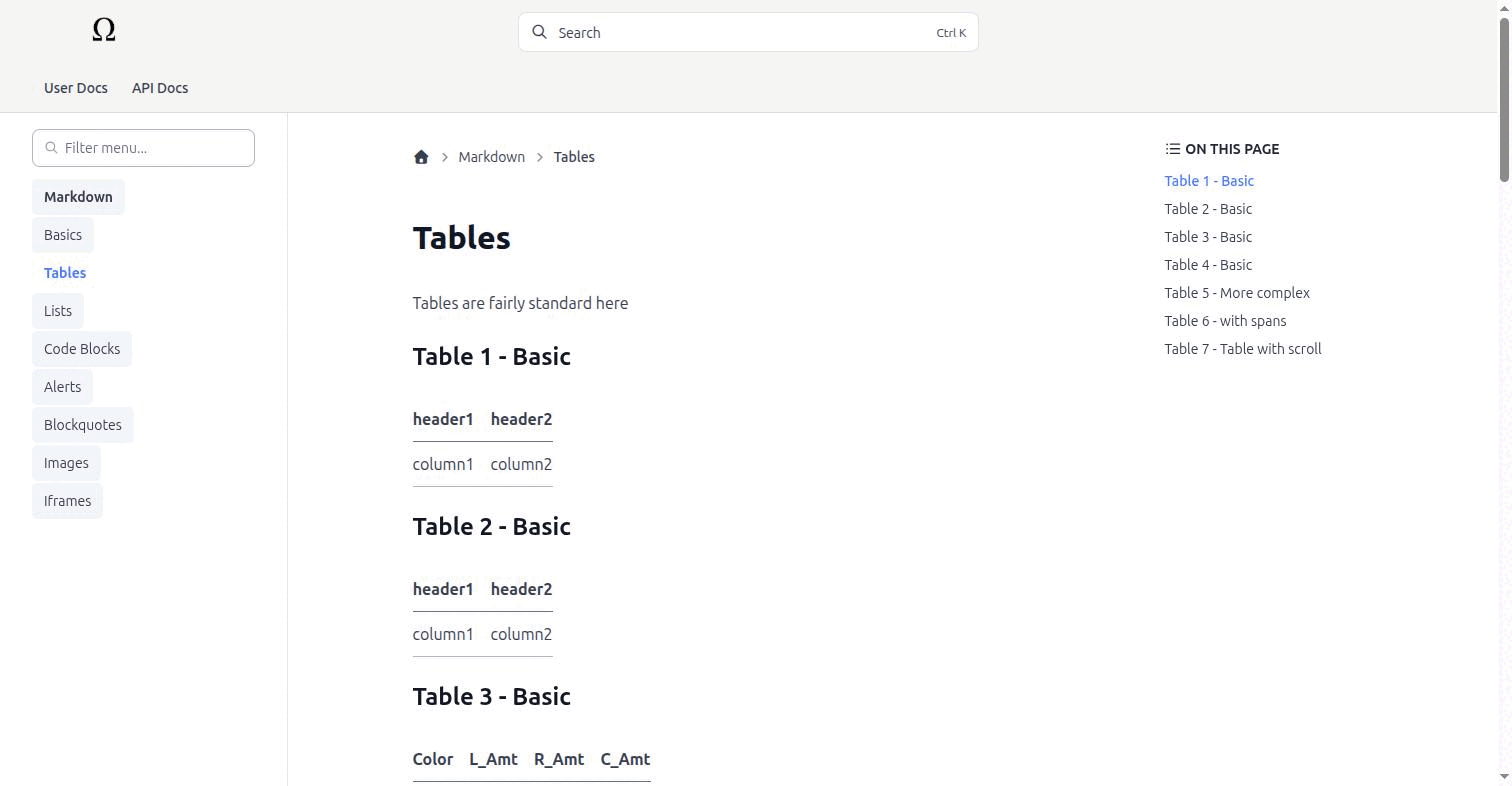This screenshot has height=786, width=1512.
Task: Click the filter menu magnifier icon
Action: 51,148
